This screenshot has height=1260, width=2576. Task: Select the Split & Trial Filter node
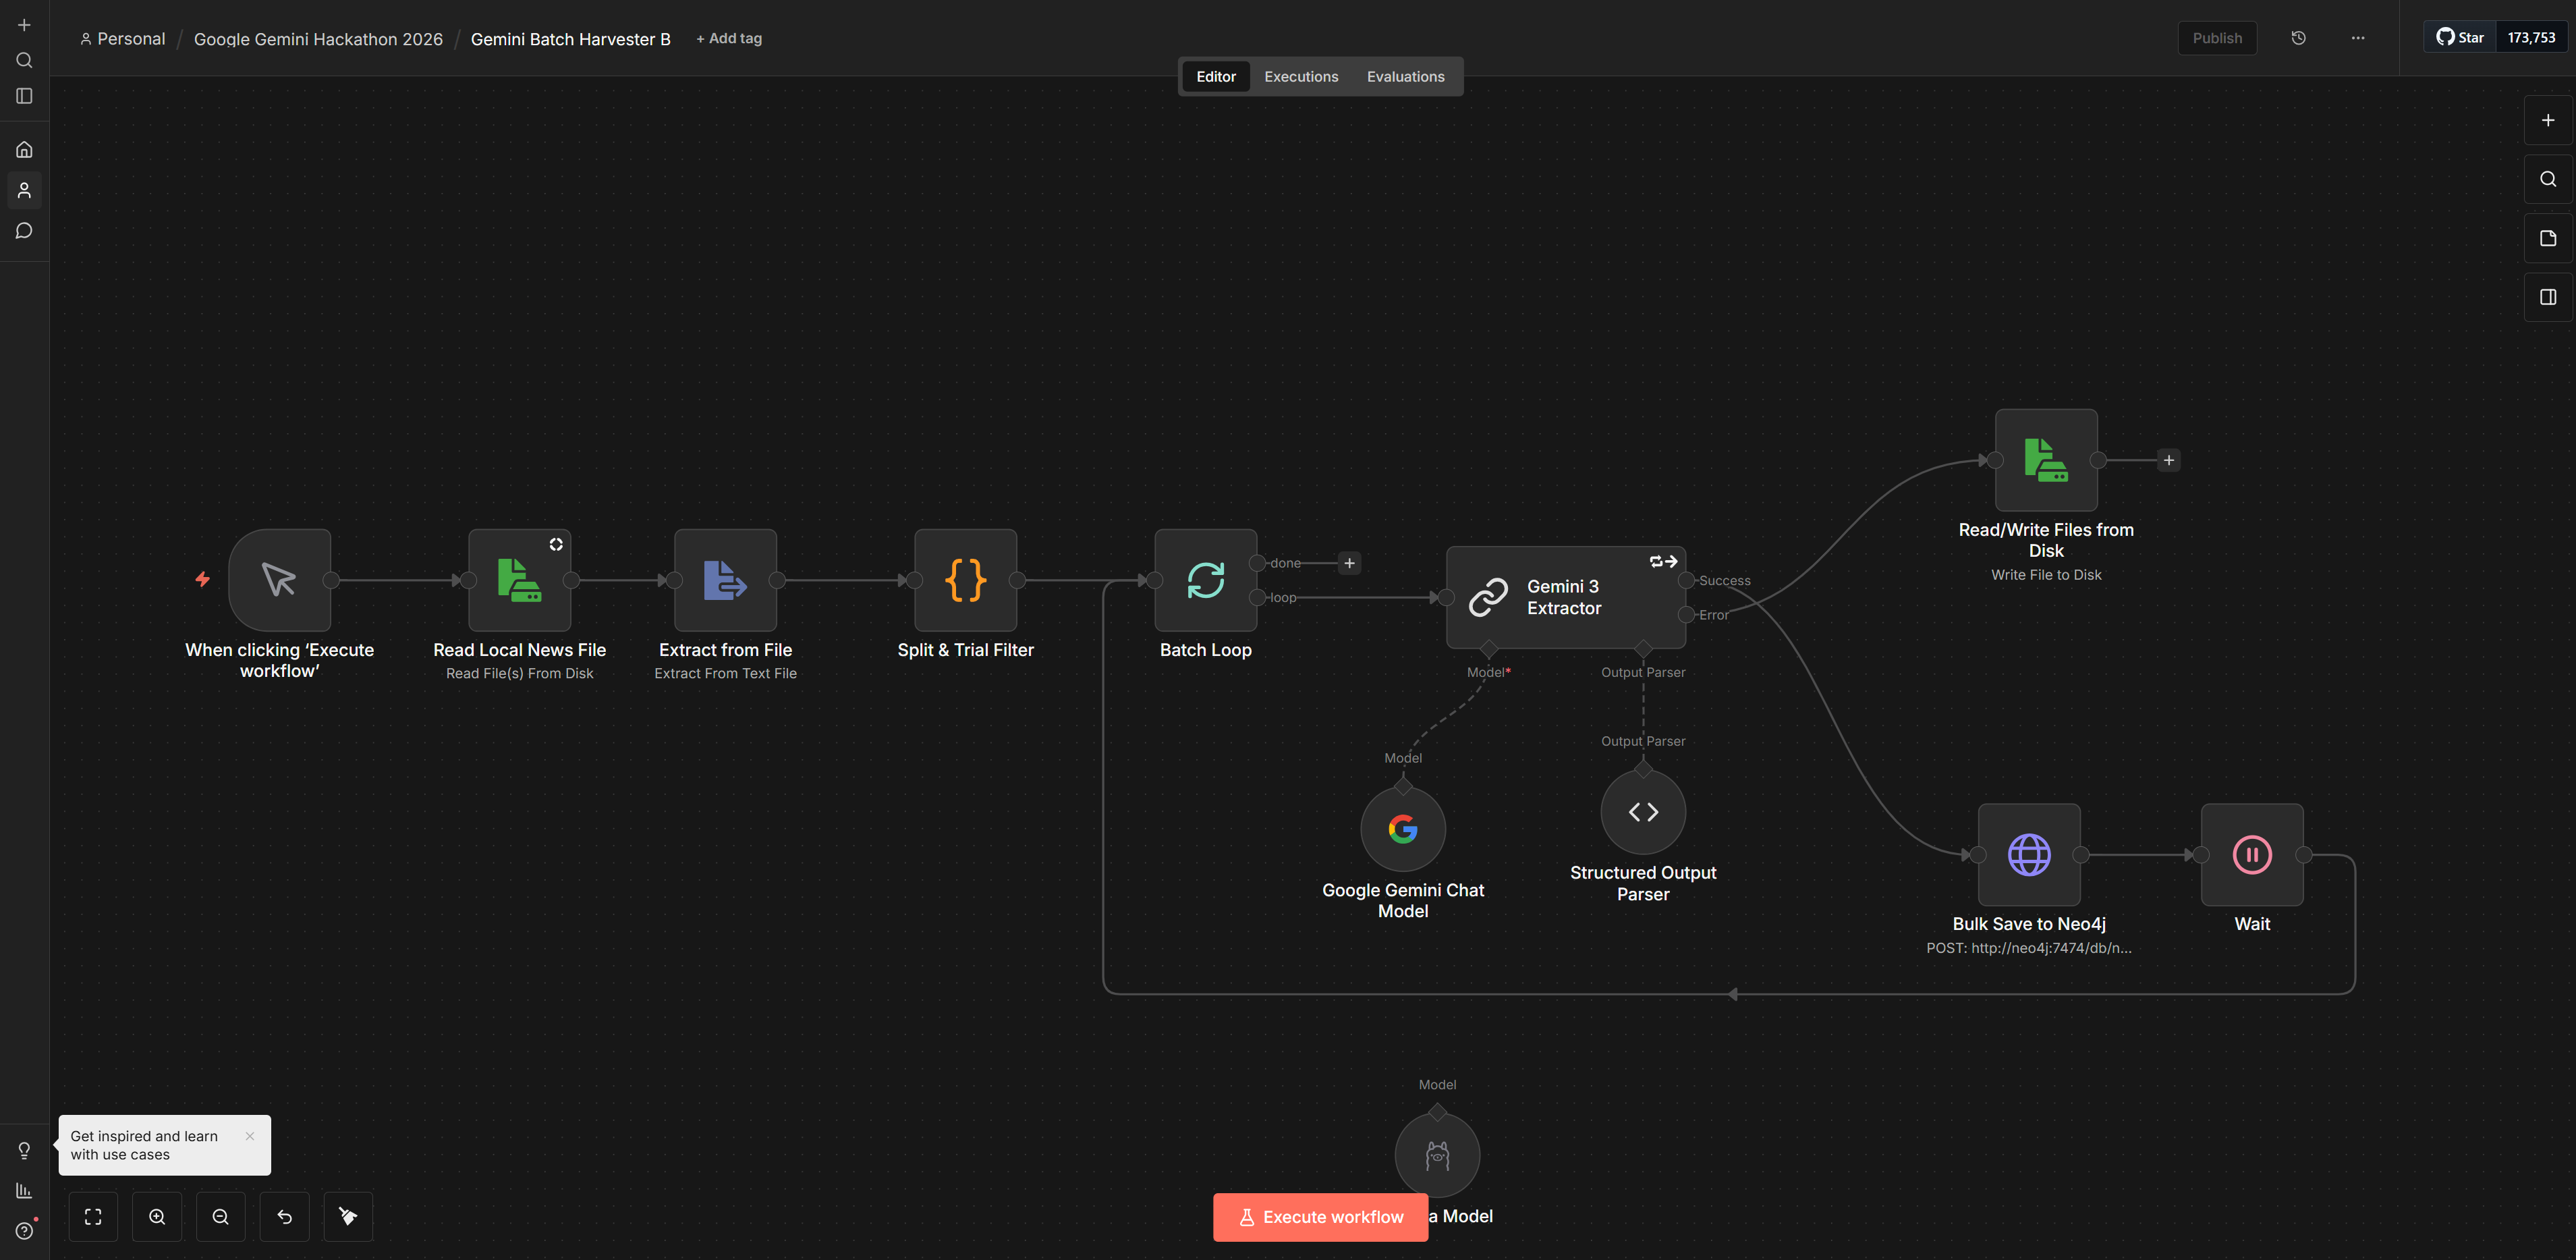pos(965,580)
